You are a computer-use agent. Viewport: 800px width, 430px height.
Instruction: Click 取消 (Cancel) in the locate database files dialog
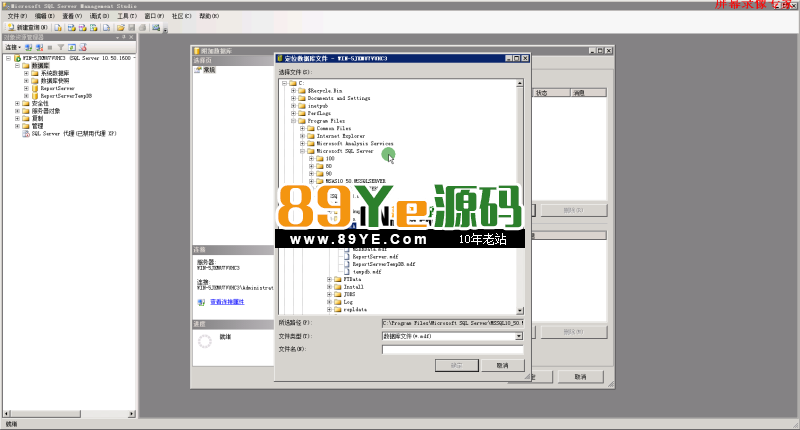(503, 365)
